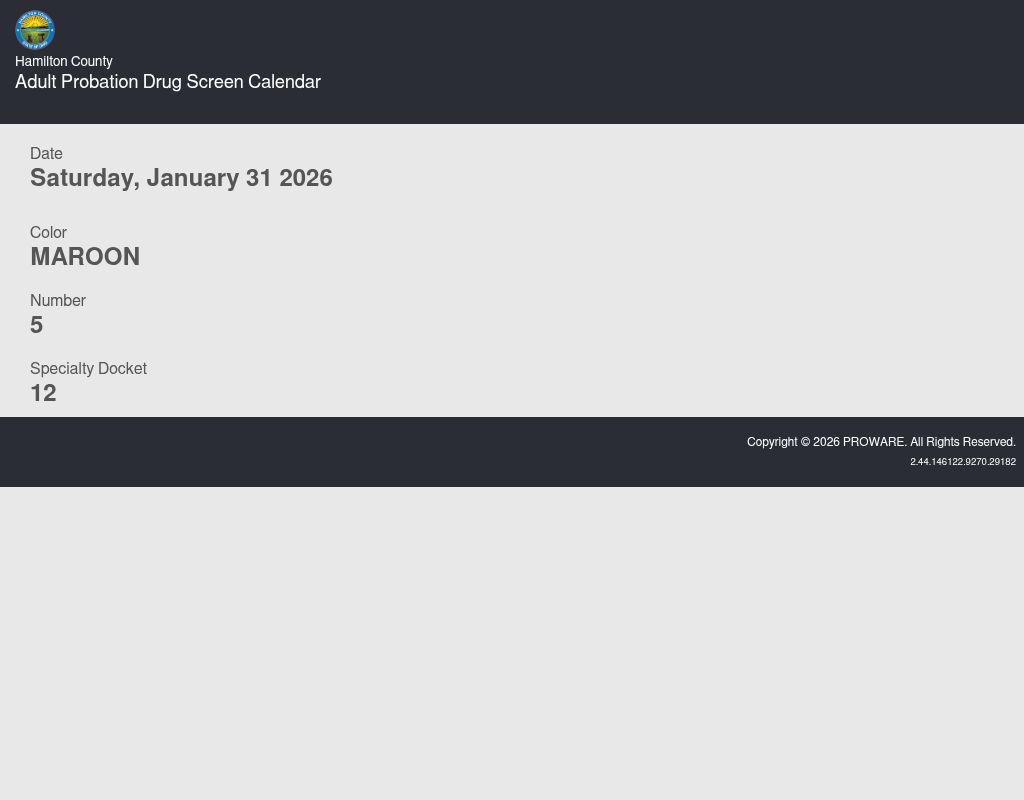Select the number value 5

pyautogui.click(x=37, y=325)
